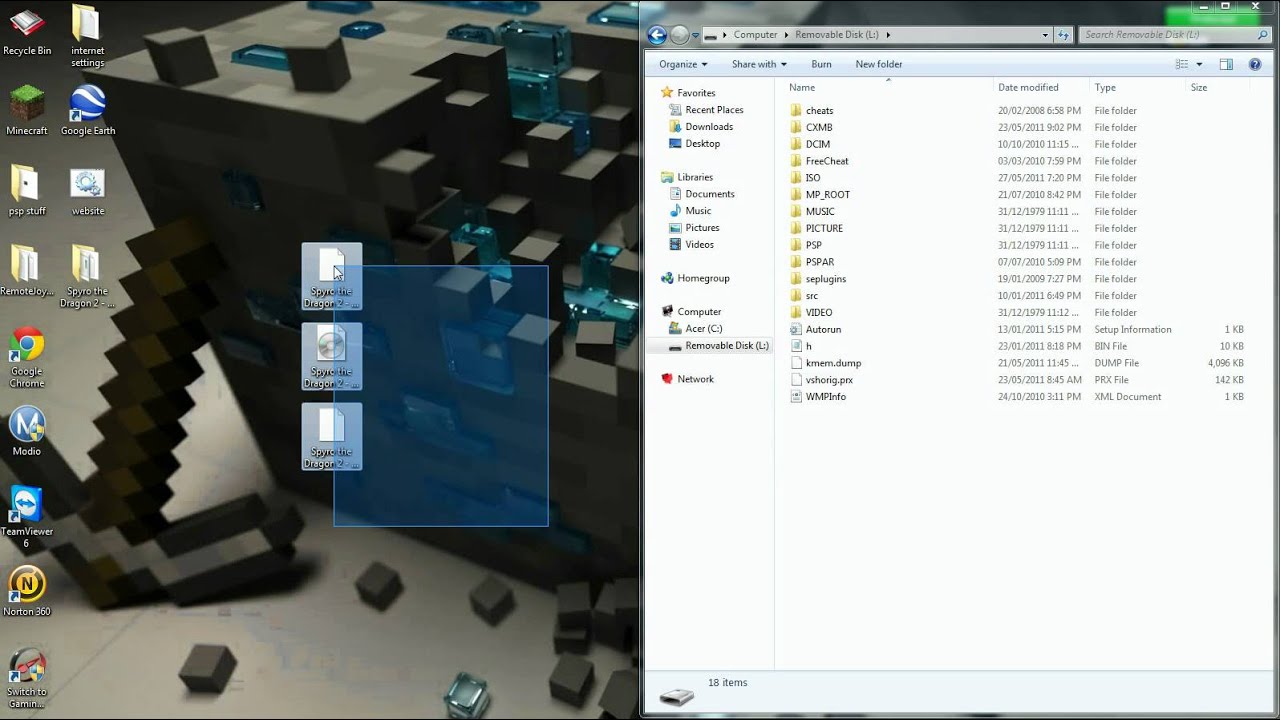
Task: Click the Homegroup icon in navigation pane
Action: point(667,278)
